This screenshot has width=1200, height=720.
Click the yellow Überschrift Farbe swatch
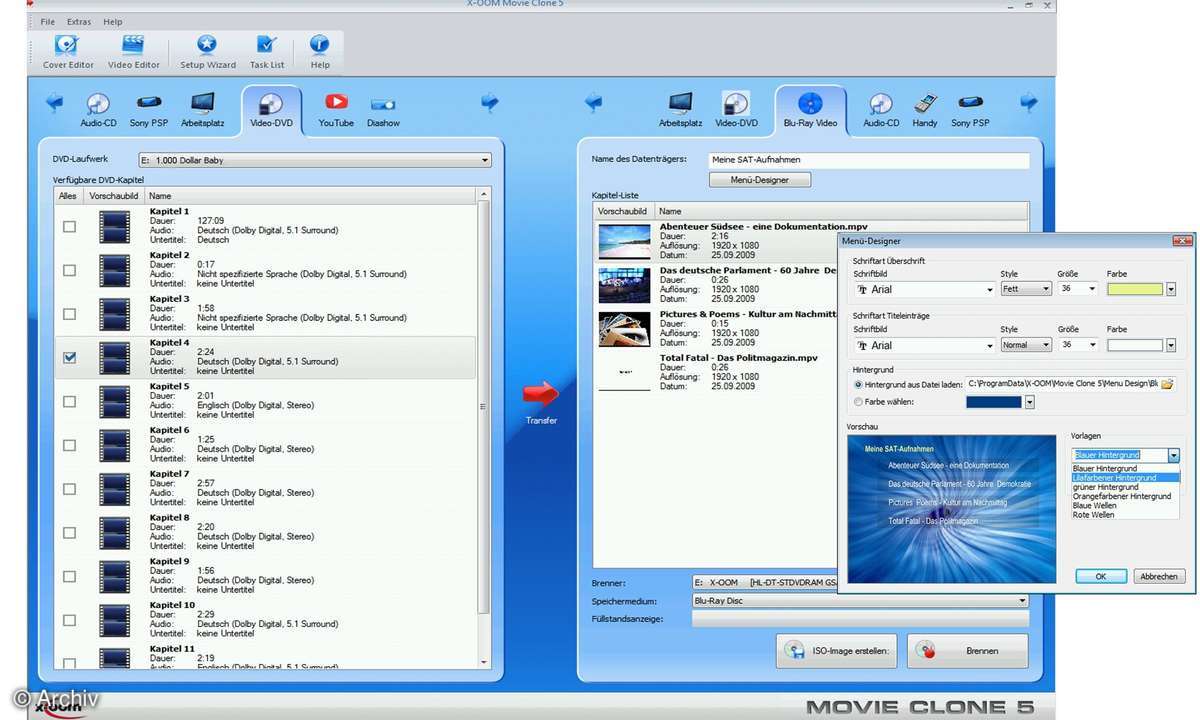click(1135, 289)
